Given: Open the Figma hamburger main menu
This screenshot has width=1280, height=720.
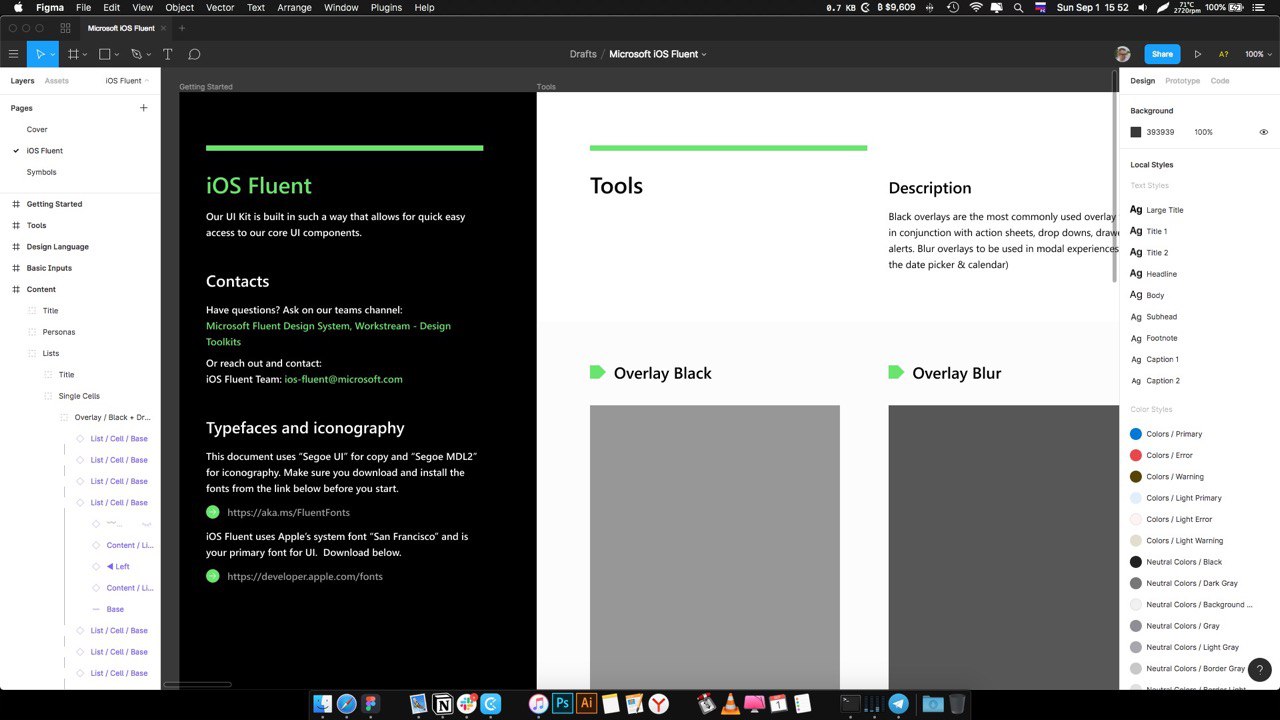Looking at the screenshot, I should pyautogui.click(x=13, y=54).
